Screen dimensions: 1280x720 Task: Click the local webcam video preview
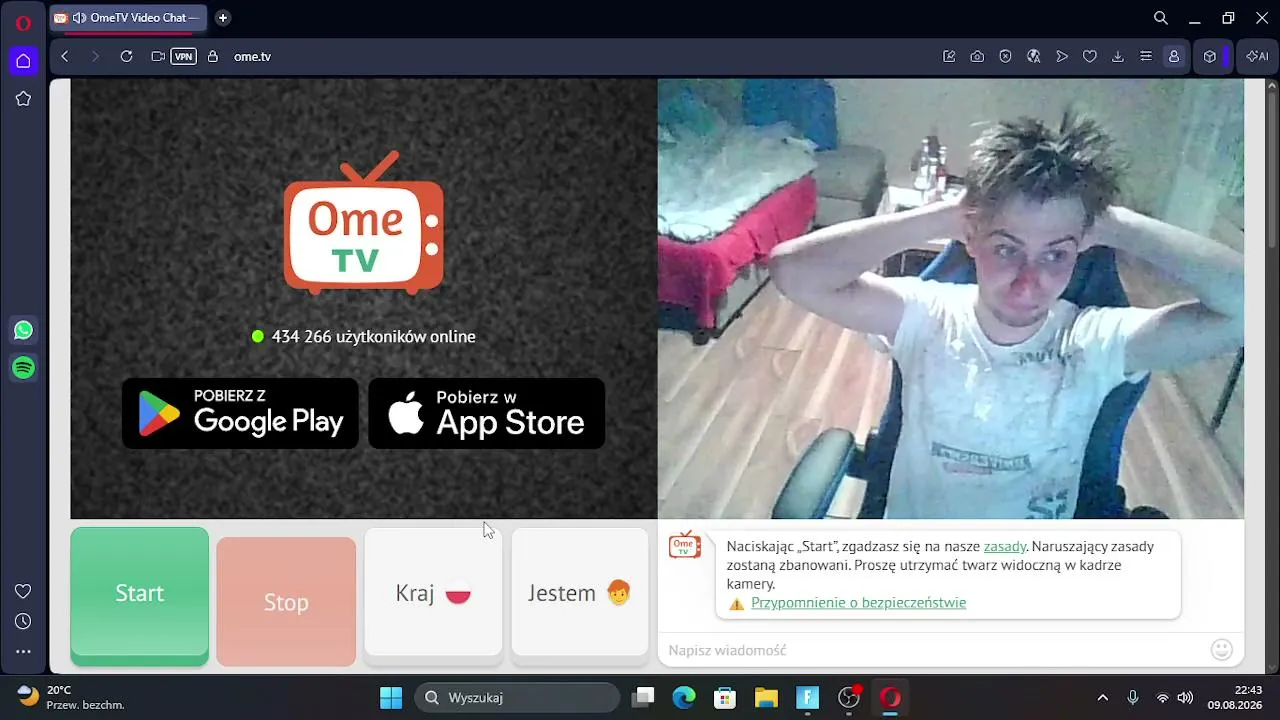click(x=951, y=299)
